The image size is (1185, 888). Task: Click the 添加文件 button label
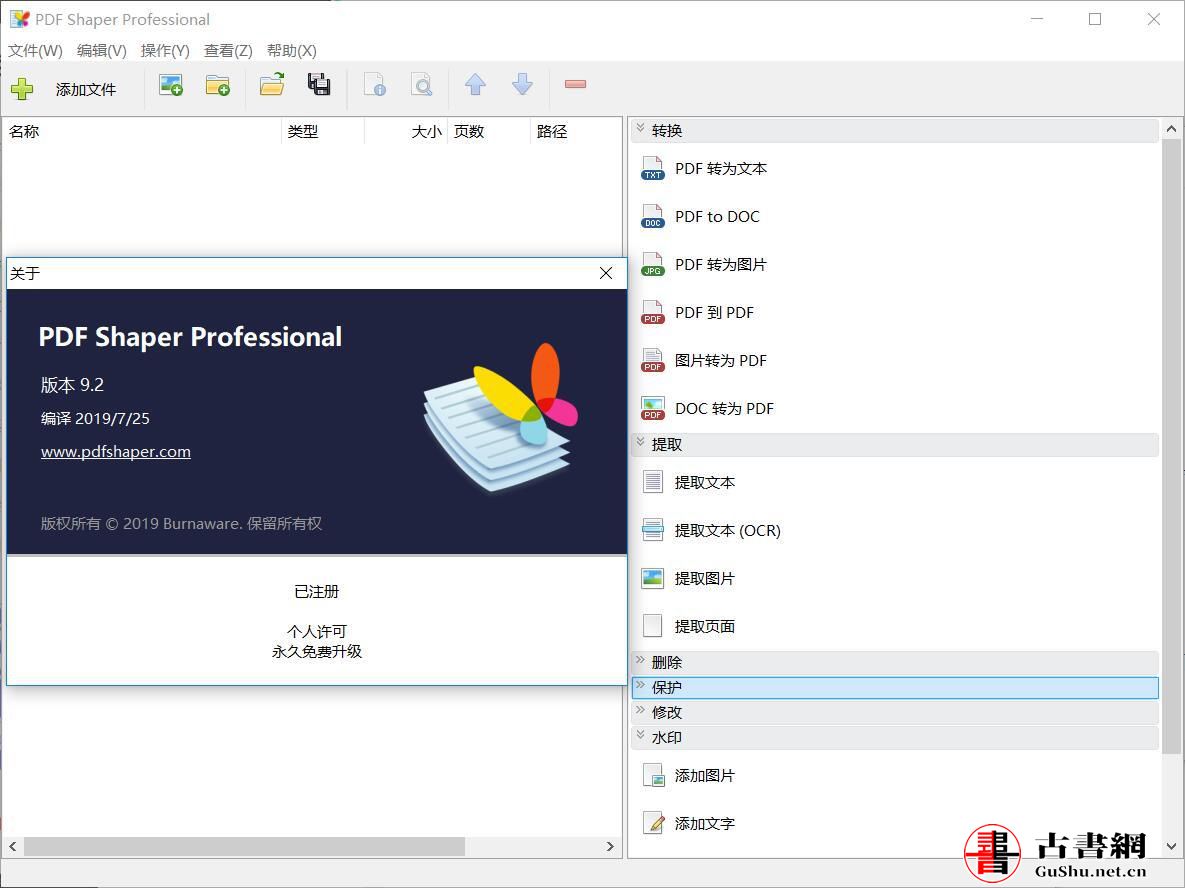tap(86, 89)
